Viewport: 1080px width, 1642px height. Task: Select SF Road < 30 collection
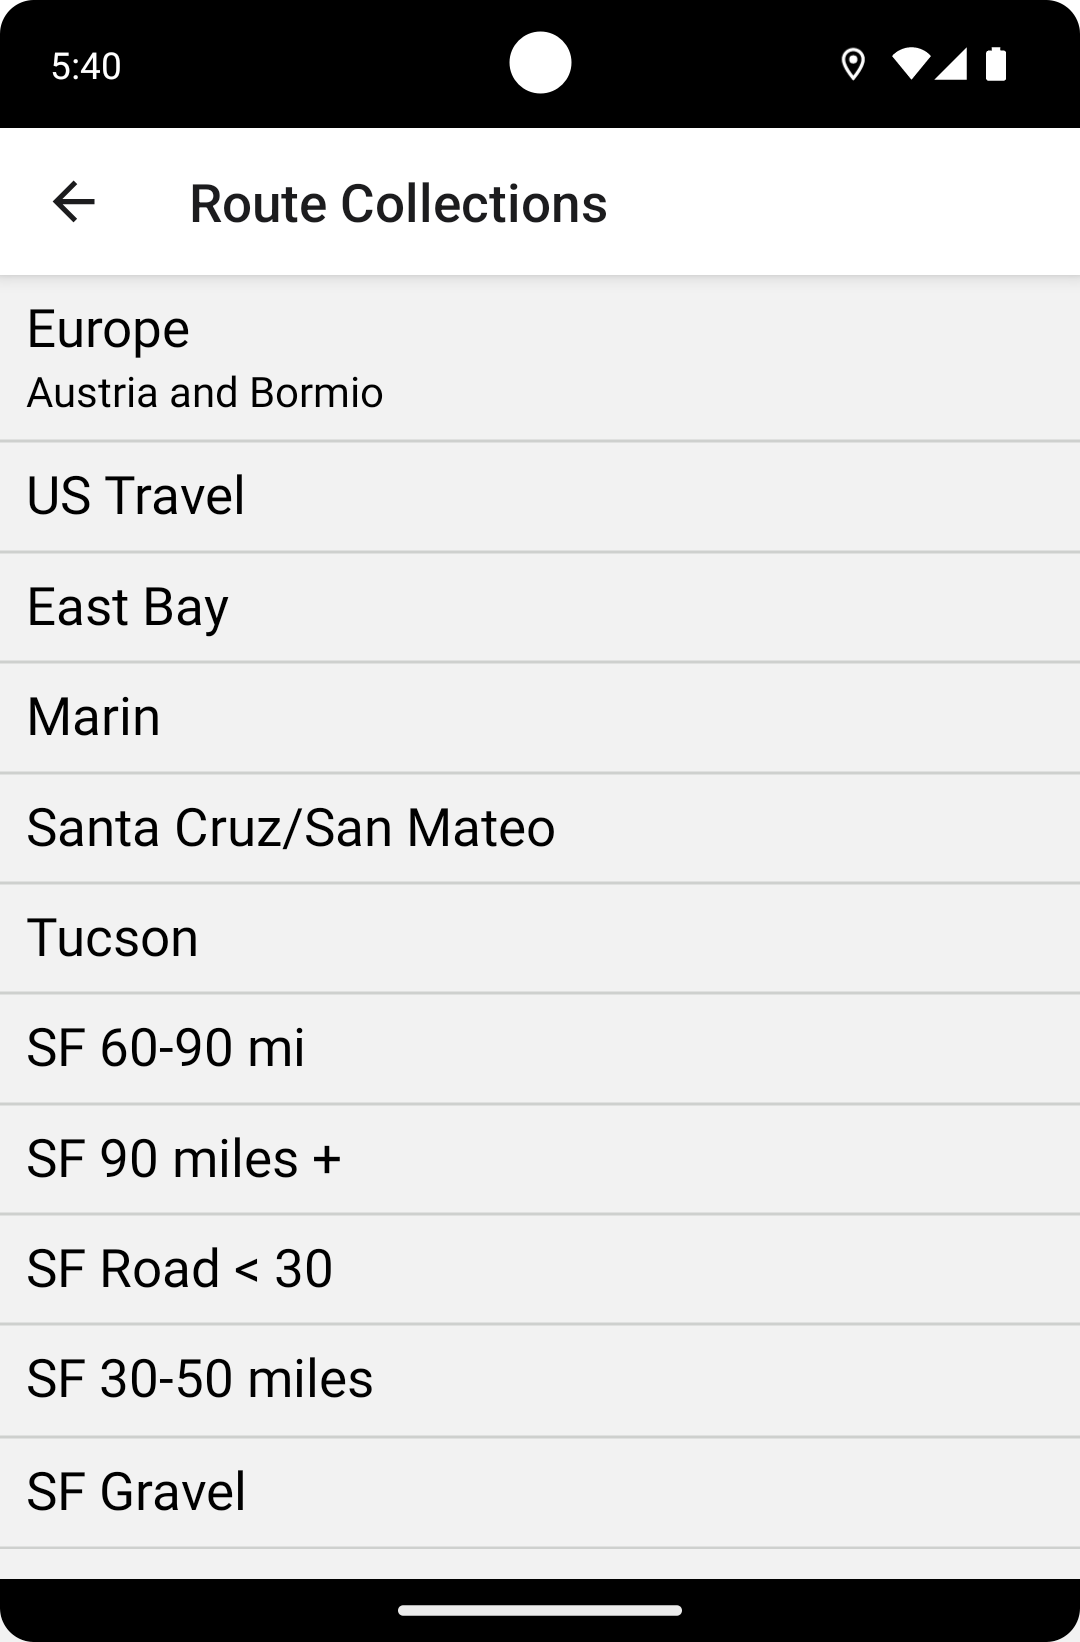click(540, 1269)
